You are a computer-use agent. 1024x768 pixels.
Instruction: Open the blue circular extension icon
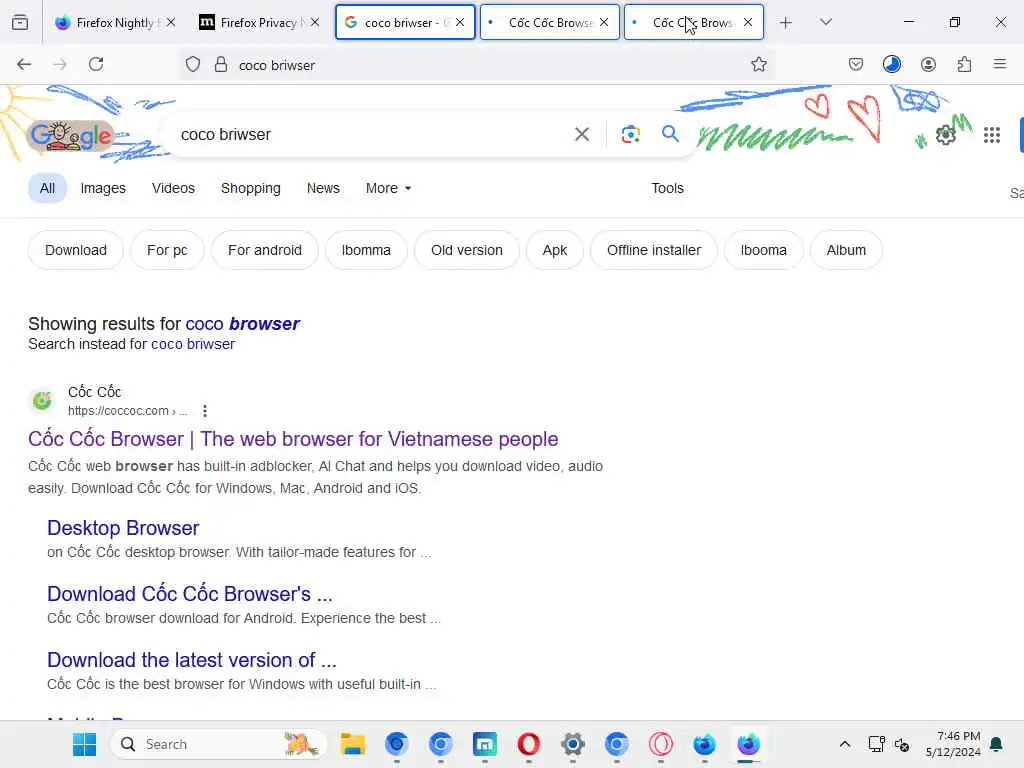pos(891,64)
